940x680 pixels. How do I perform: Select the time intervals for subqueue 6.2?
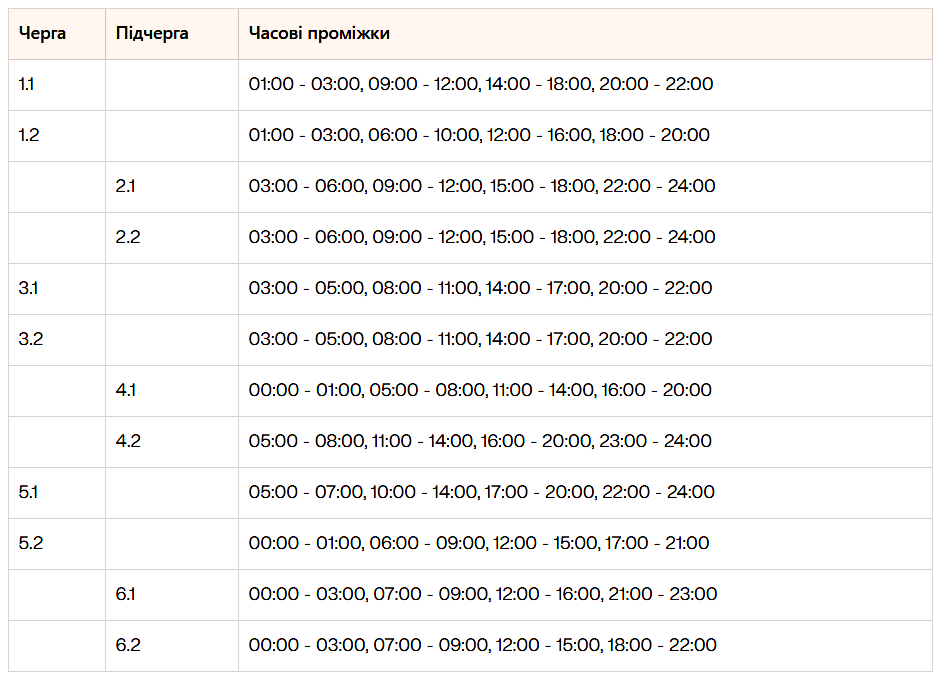pos(482,645)
